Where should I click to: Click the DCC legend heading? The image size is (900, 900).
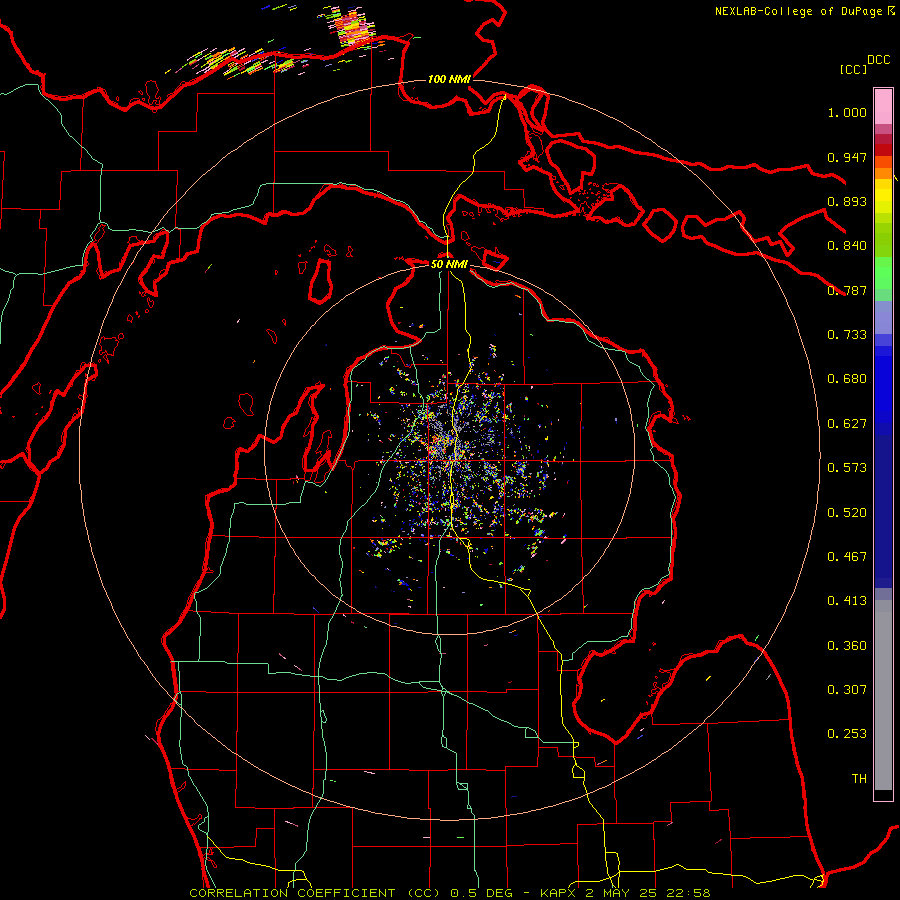pos(878,60)
